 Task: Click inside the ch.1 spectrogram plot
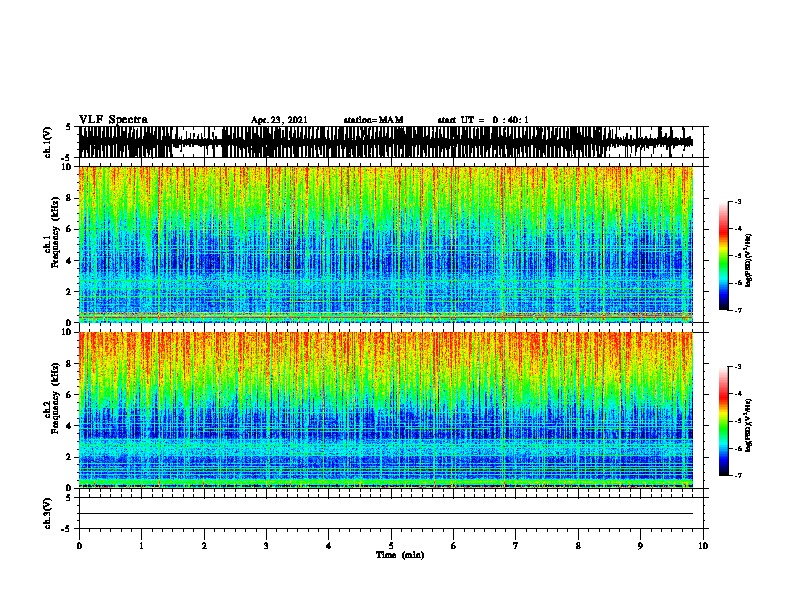pos(386,244)
